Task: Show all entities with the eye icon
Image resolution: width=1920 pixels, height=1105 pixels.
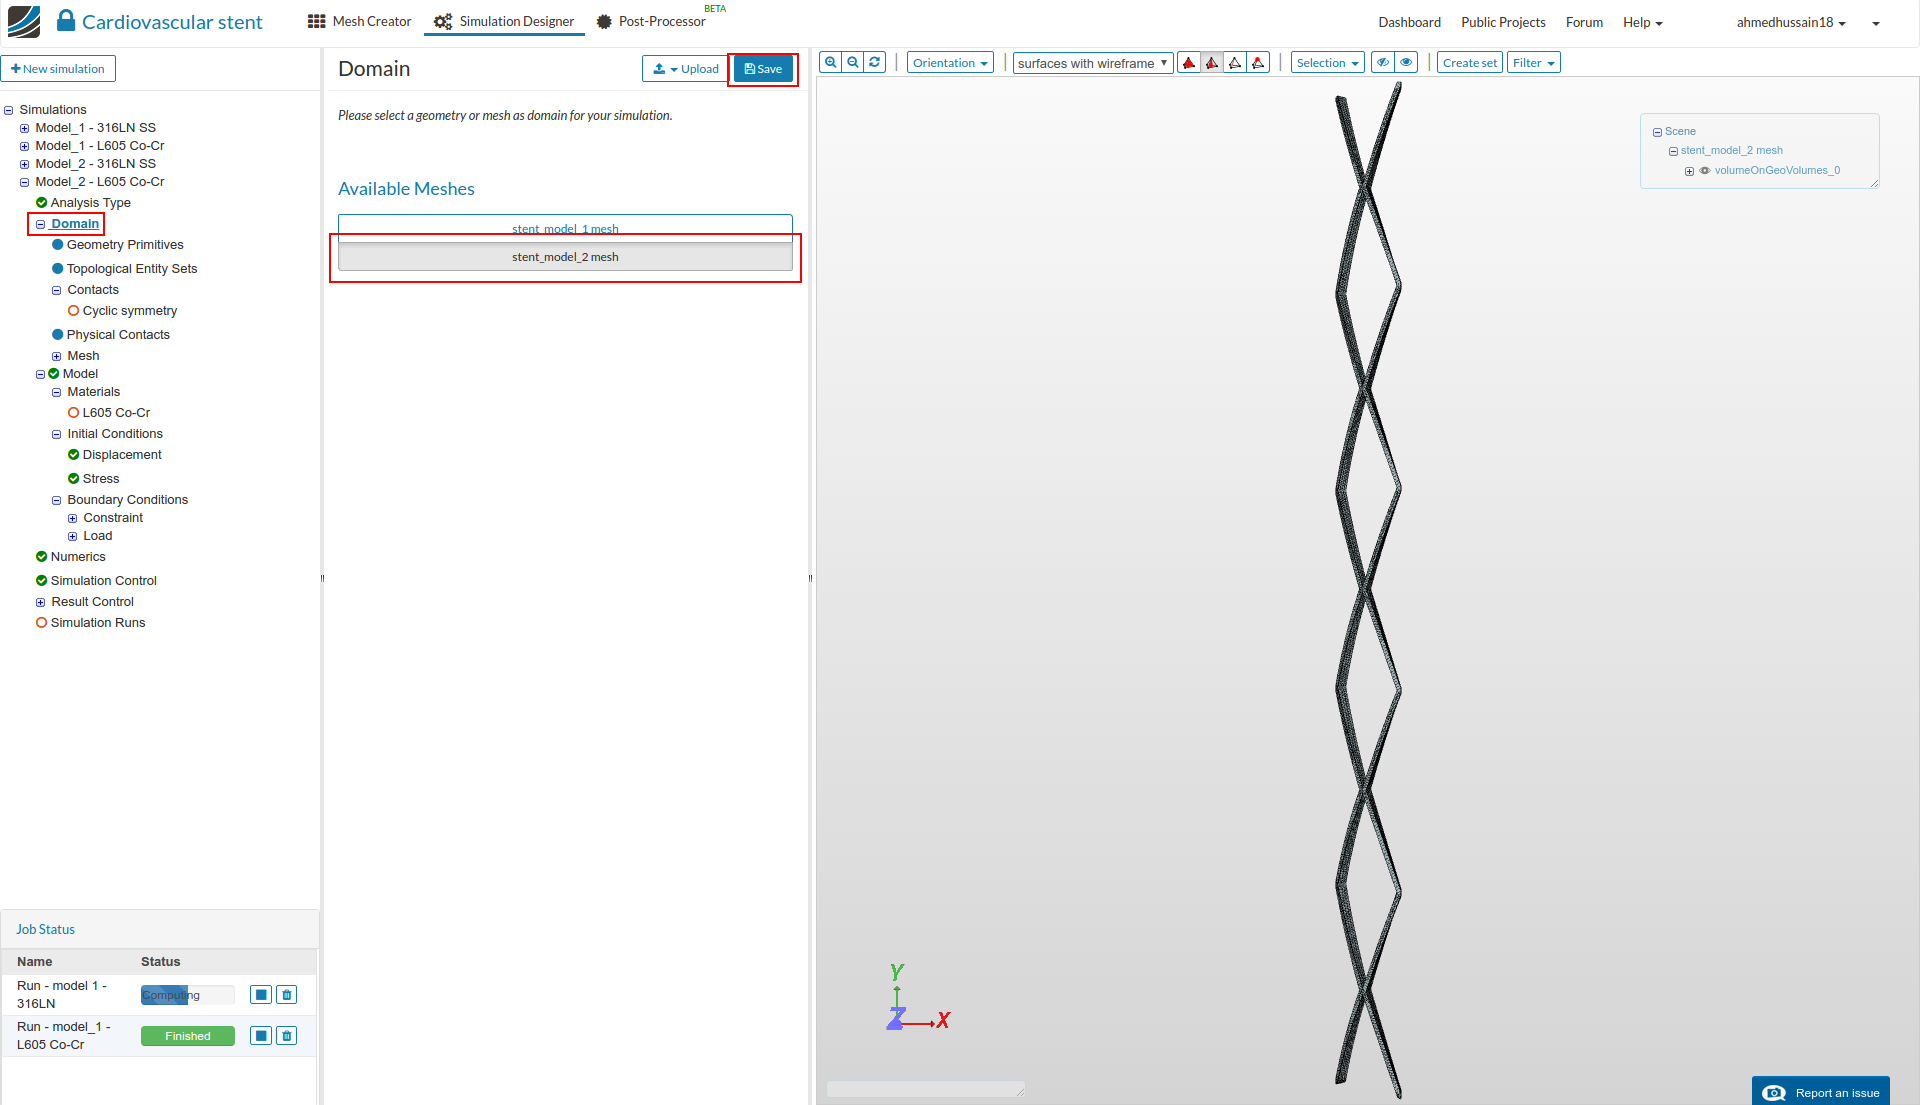Action: point(1406,63)
